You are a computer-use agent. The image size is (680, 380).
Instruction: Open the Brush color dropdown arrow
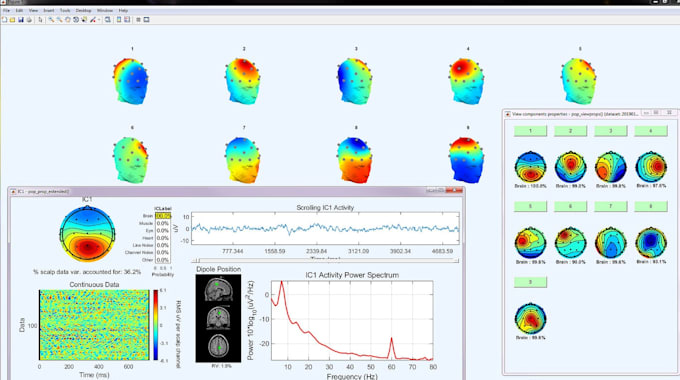coord(99,20)
